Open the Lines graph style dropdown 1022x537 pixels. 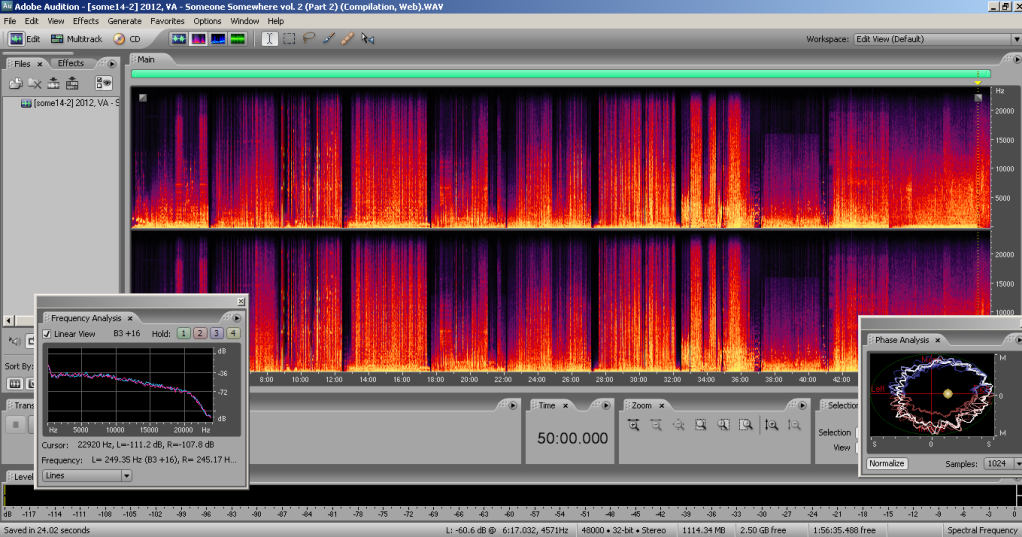tap(86, 476)
